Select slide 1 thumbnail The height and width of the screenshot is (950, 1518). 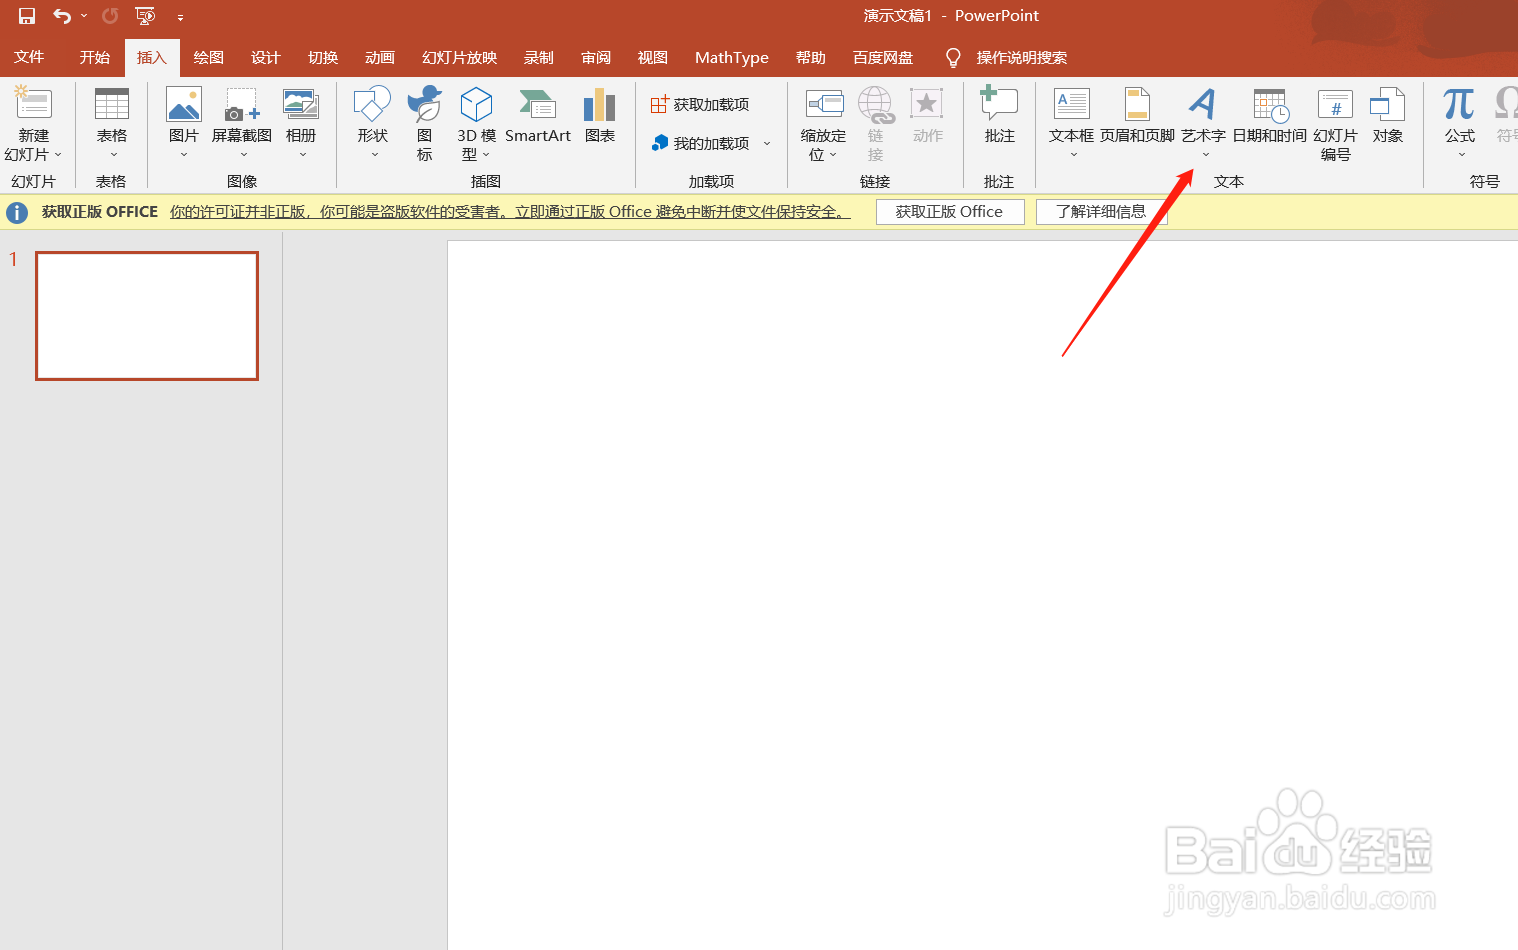pos(147,316)
